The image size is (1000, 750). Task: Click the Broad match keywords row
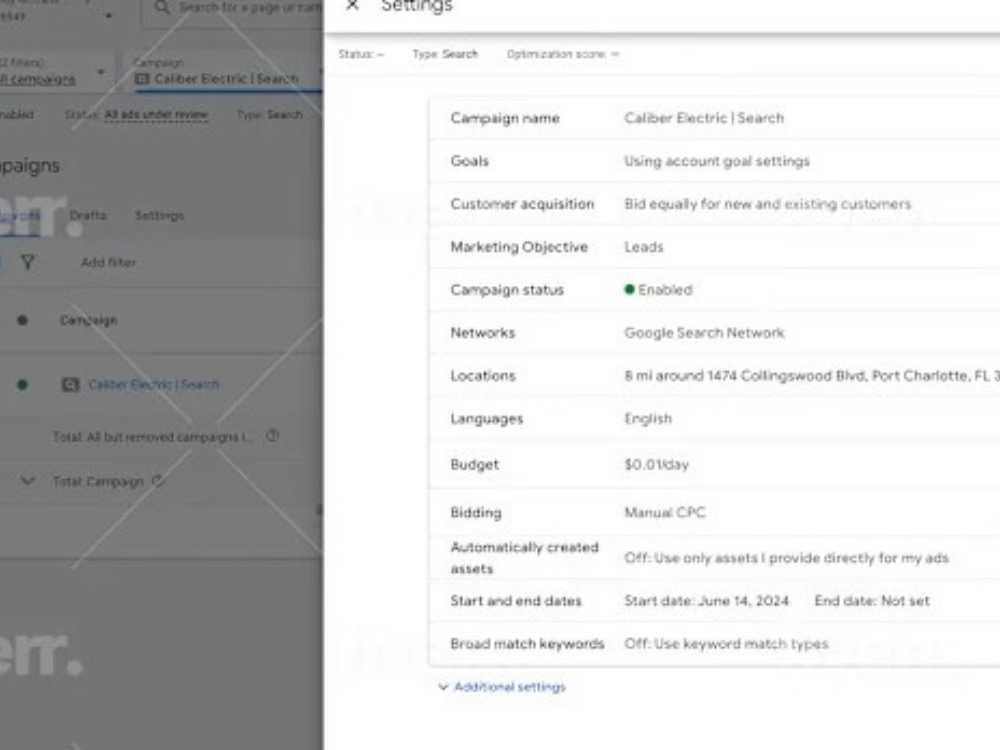click(x=714, y=643)
